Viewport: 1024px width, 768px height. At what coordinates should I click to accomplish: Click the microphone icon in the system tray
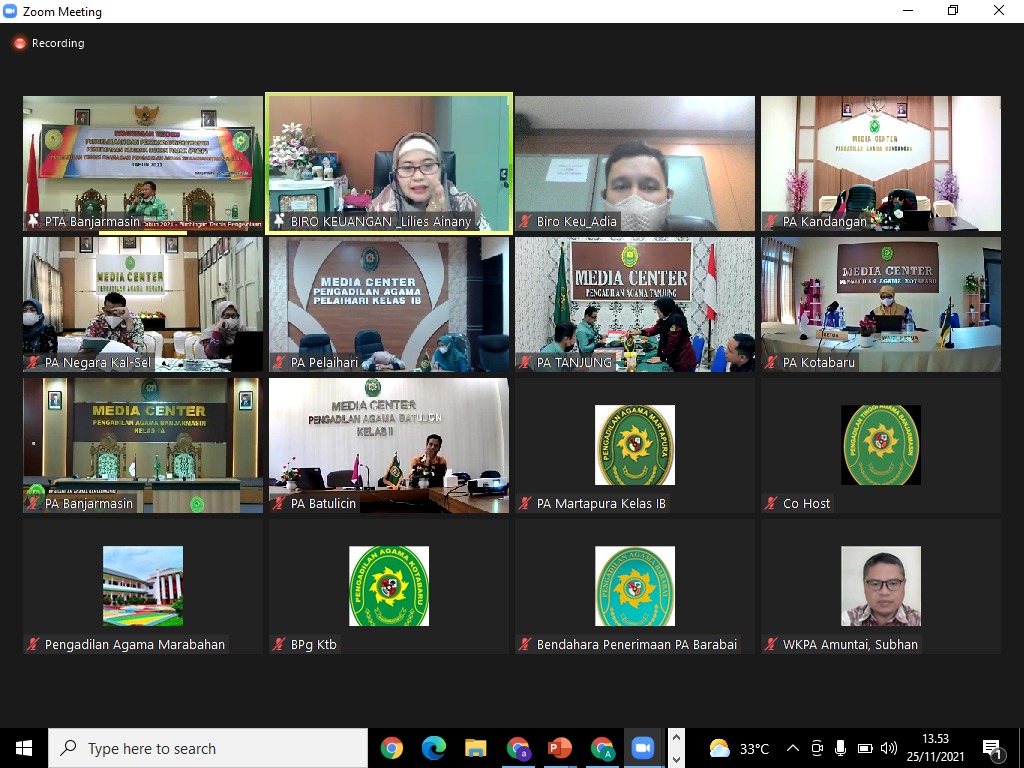(841, 748)
